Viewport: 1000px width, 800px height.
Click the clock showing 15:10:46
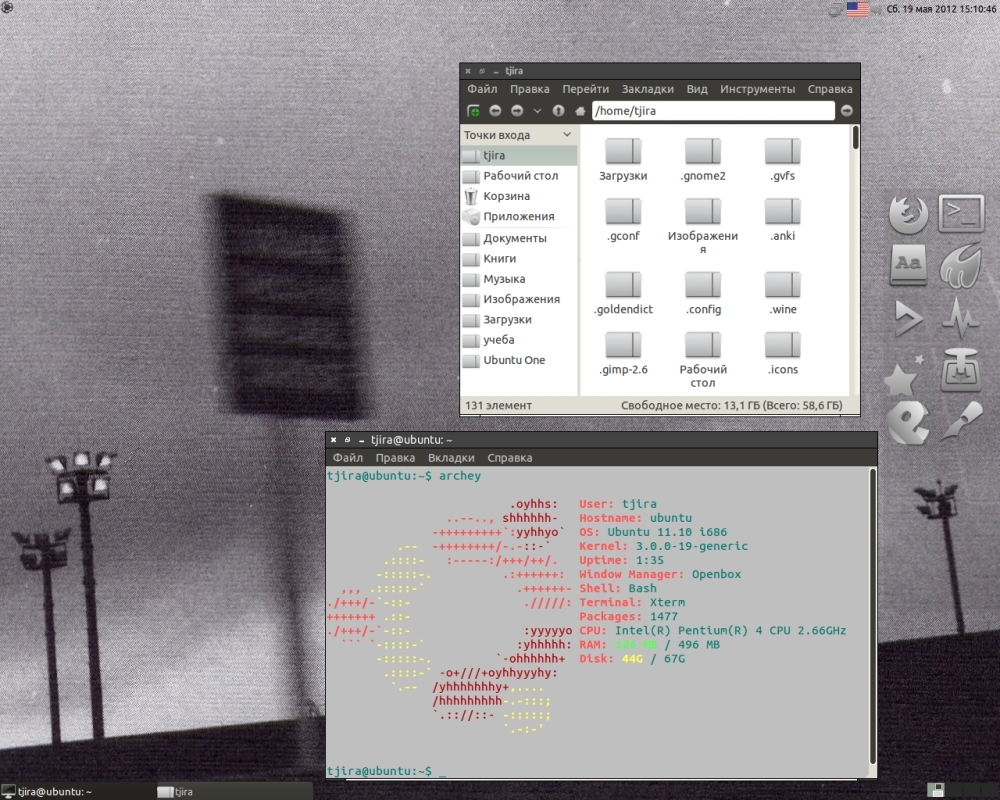(x=941, y=9)
